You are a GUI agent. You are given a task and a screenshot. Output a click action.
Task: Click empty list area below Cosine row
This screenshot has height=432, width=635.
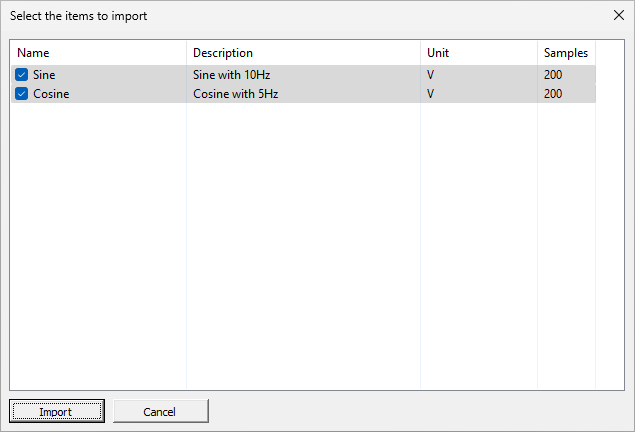pos(300,240)
